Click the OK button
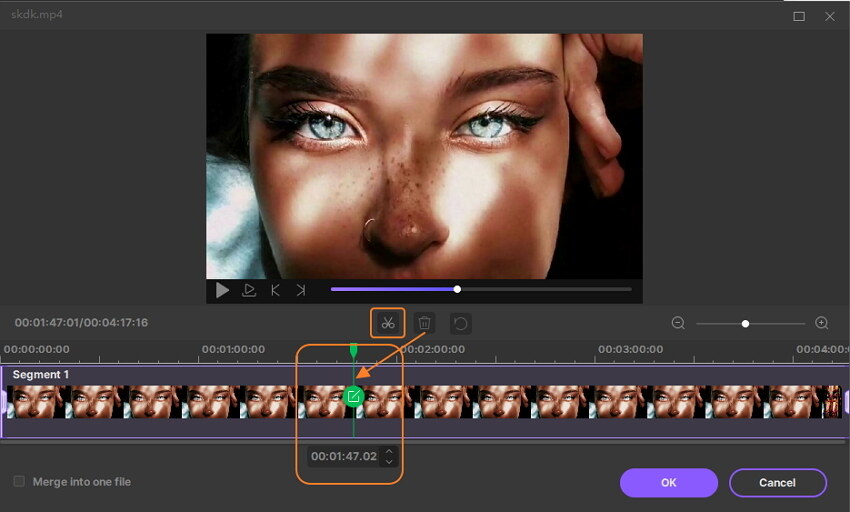The height and width of the screenshot is (512, 850). (x=668, y=483)
